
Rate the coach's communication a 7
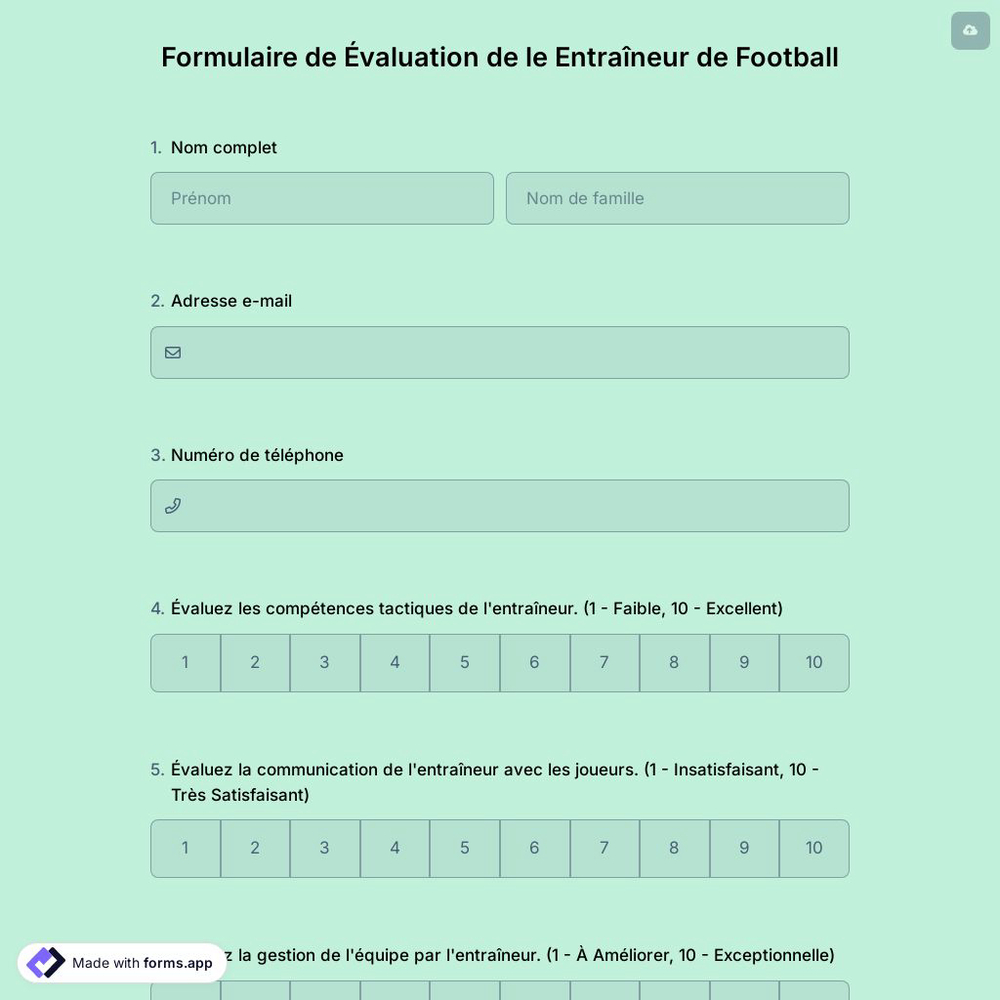(604, 848)
